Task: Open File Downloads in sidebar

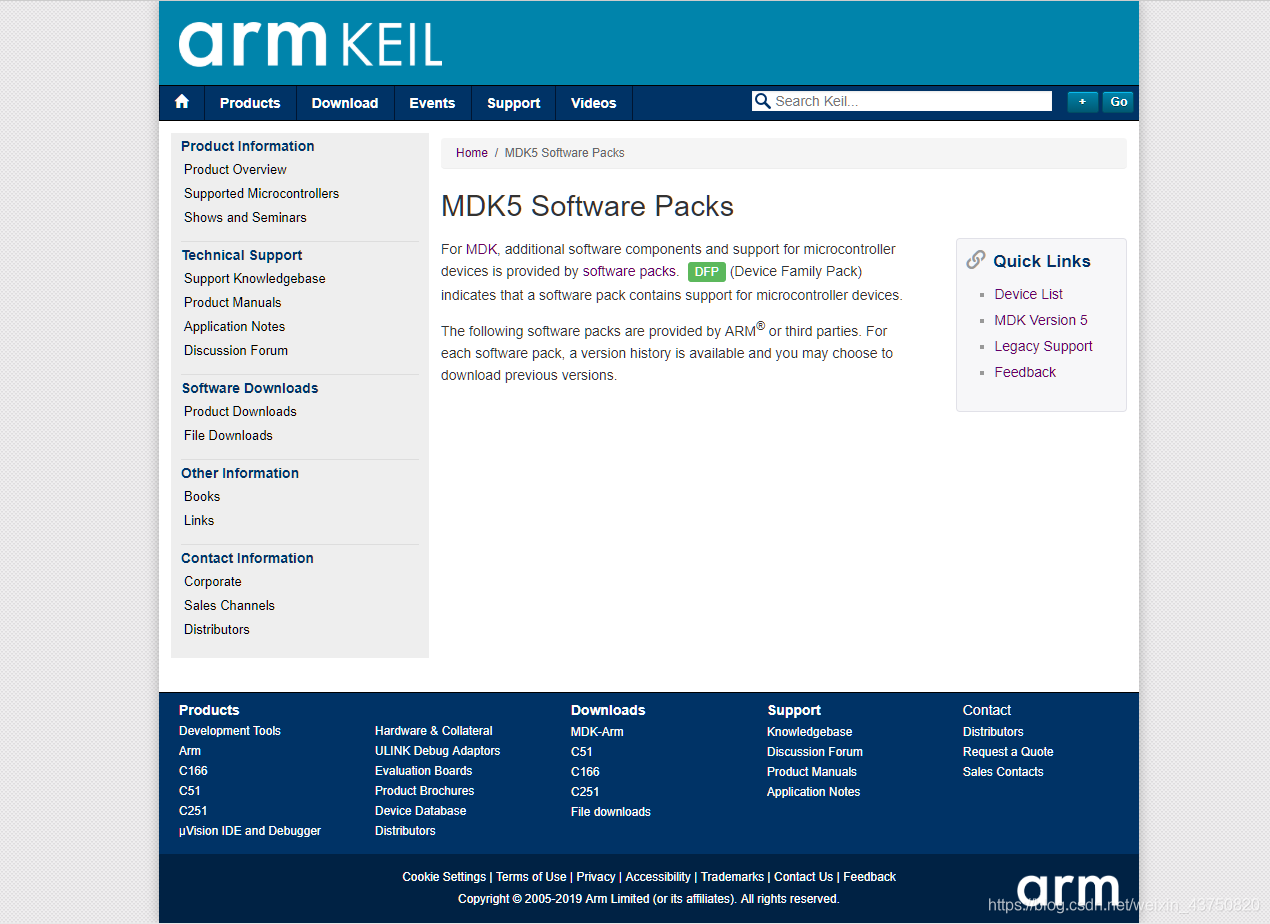Action: (228, 435)
